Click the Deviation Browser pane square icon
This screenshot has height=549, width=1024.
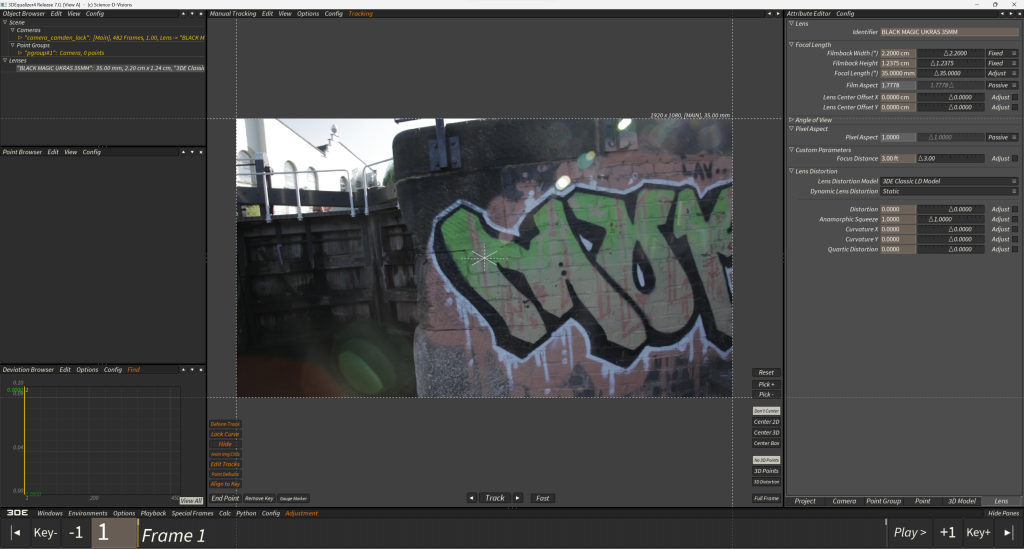[201, 369]
